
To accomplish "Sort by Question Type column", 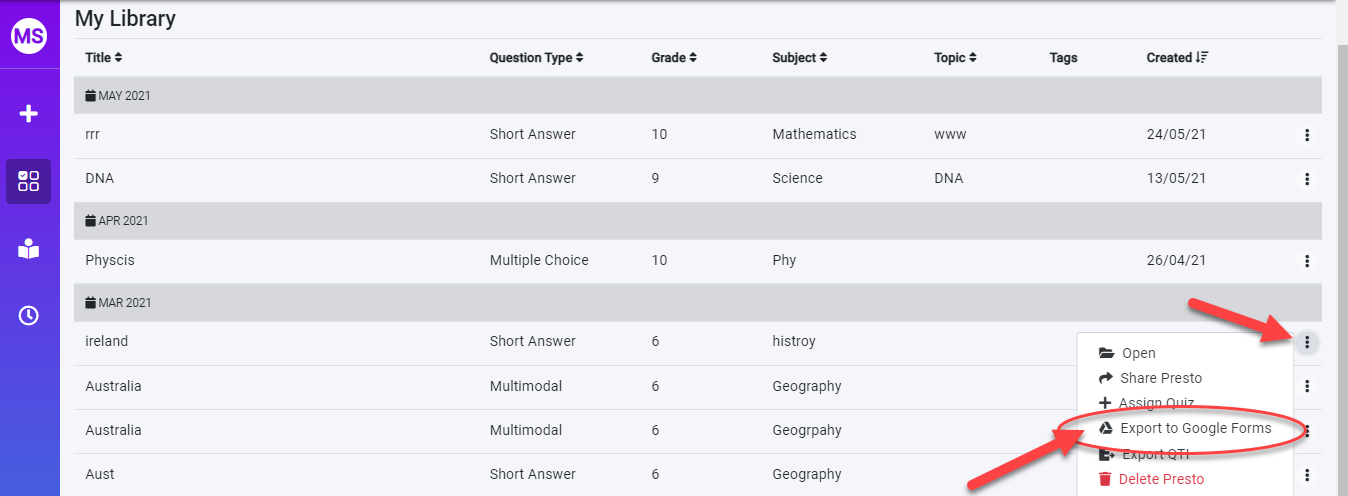I will [536, 58].
